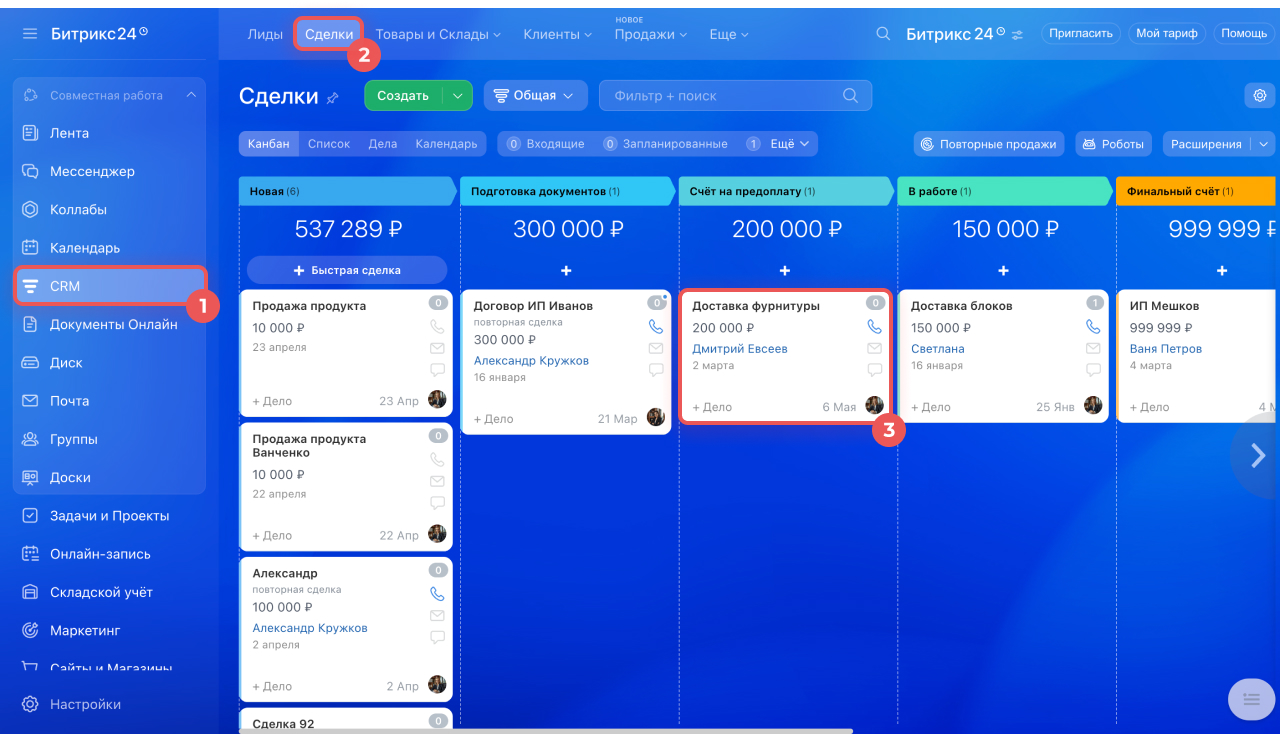Click the Мой тариф button
1280x734 pixels.
[x=1167, y=33]
